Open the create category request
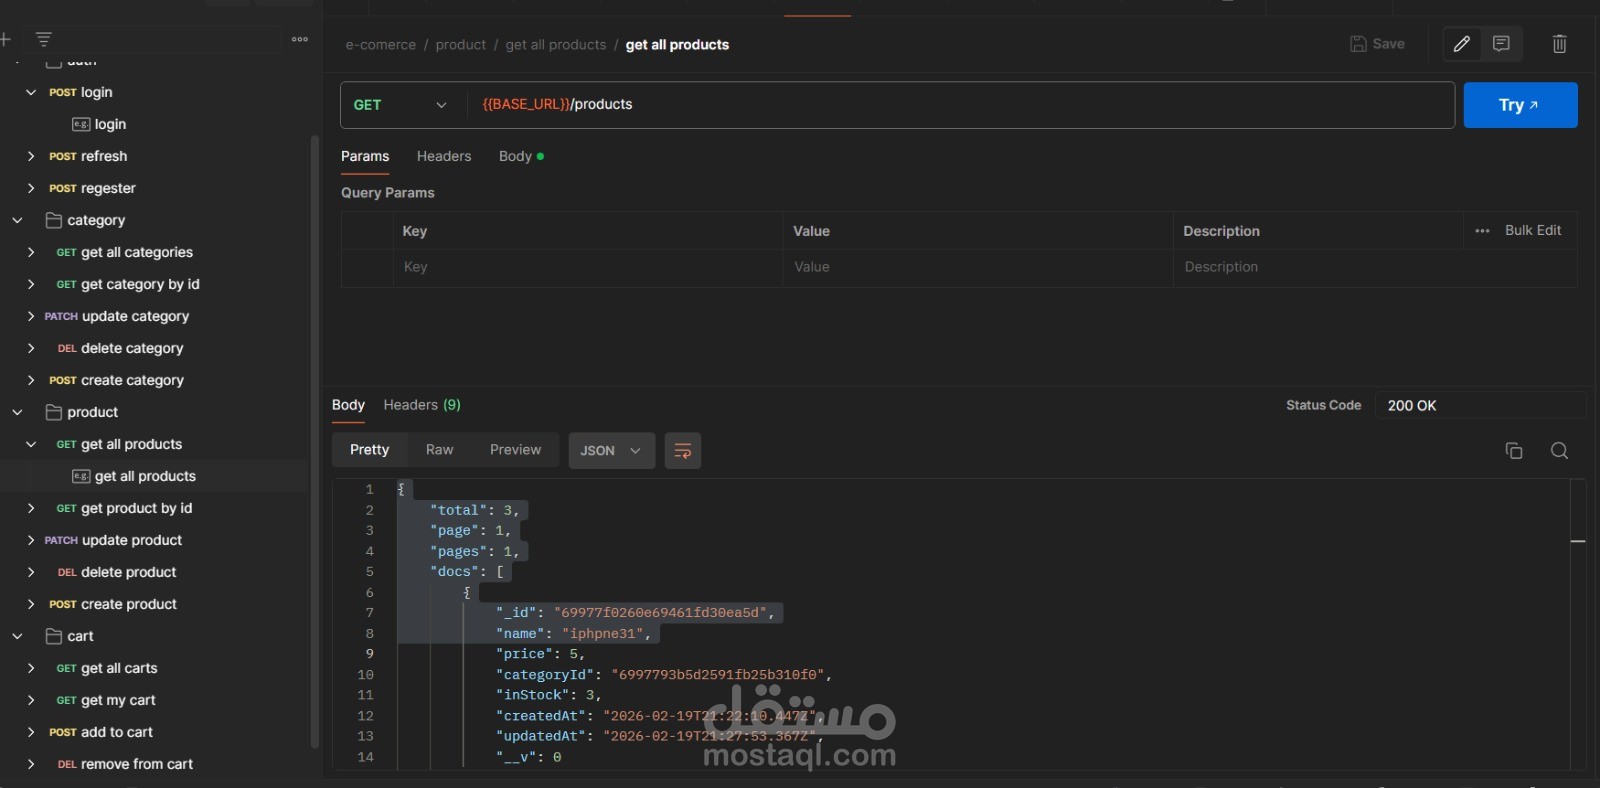This screenshot has width=1600, height=788. click(x=132, y=380)
